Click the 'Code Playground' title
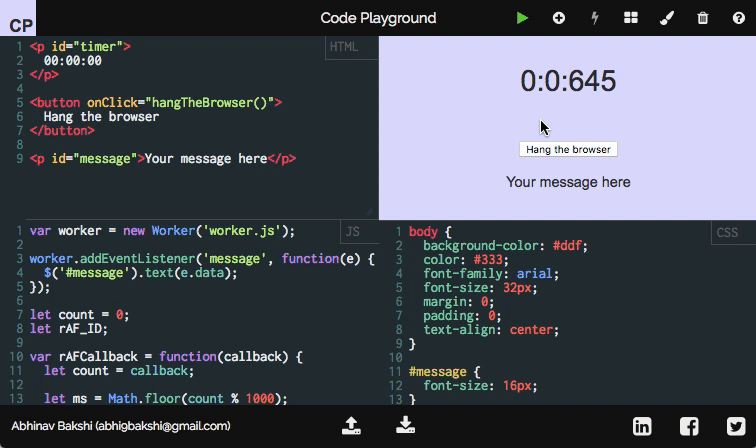 378,18
